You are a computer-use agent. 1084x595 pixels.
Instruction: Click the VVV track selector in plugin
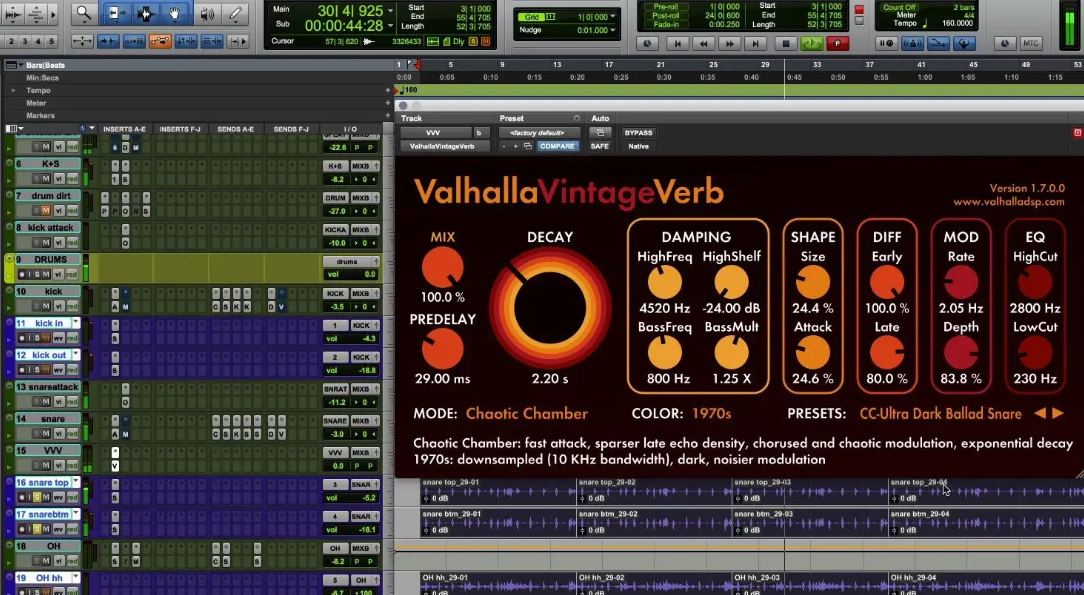(x=436, y=133)
